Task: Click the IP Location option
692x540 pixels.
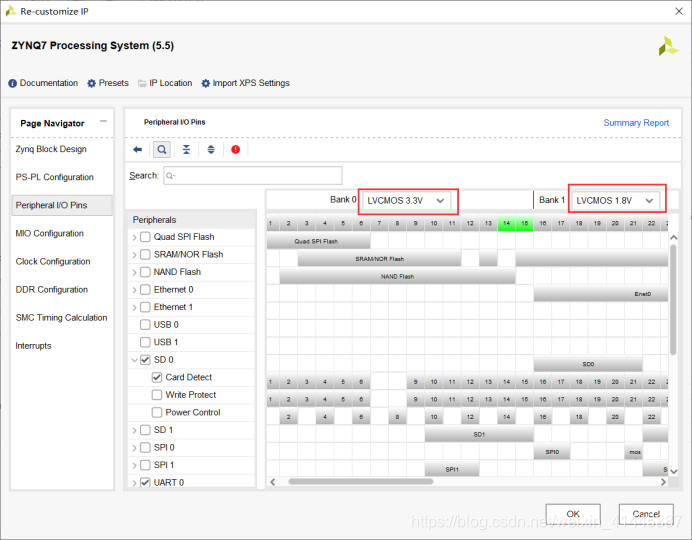Action: [x=170, y=83]
